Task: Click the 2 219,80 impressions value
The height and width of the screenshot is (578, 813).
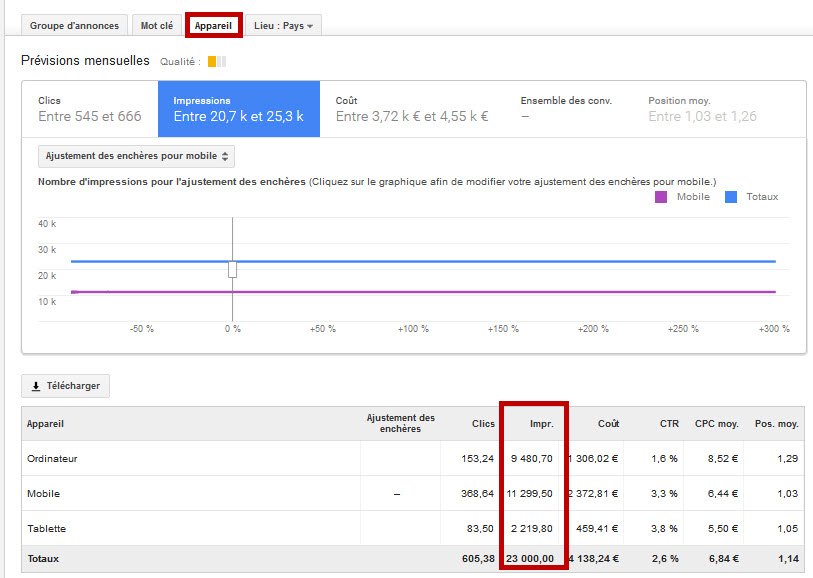Action: point(532,529)
